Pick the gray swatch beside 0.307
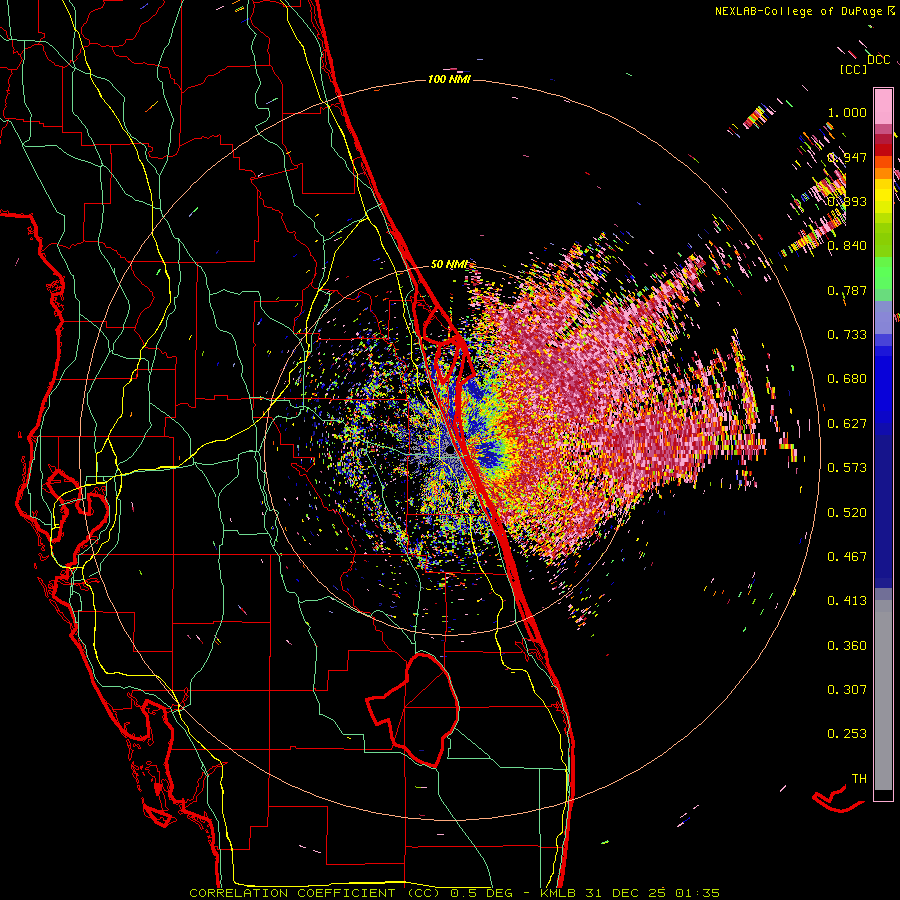Image resolution: width=900 pixels, height=900 pixels. tap(883, 695)
